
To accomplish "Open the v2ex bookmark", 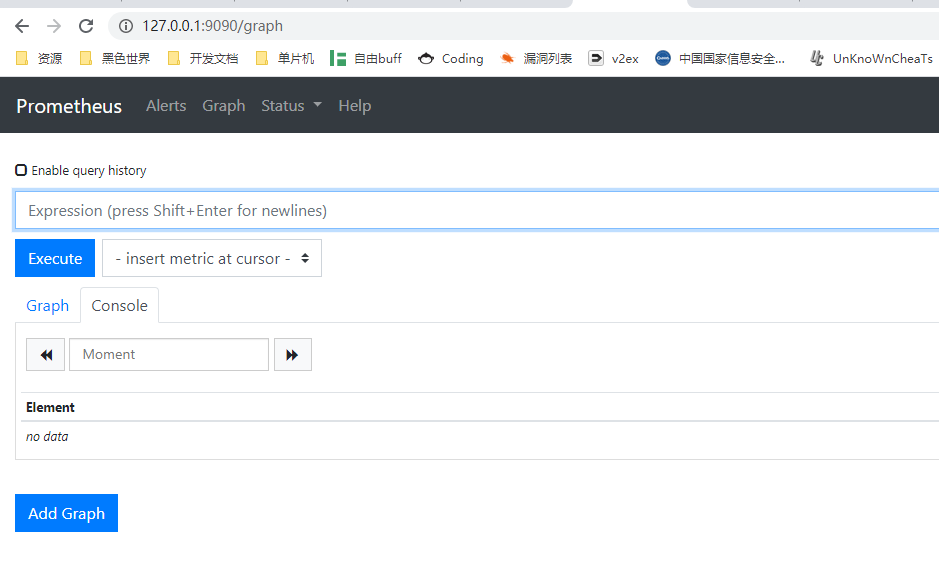I will pos(614,58).
